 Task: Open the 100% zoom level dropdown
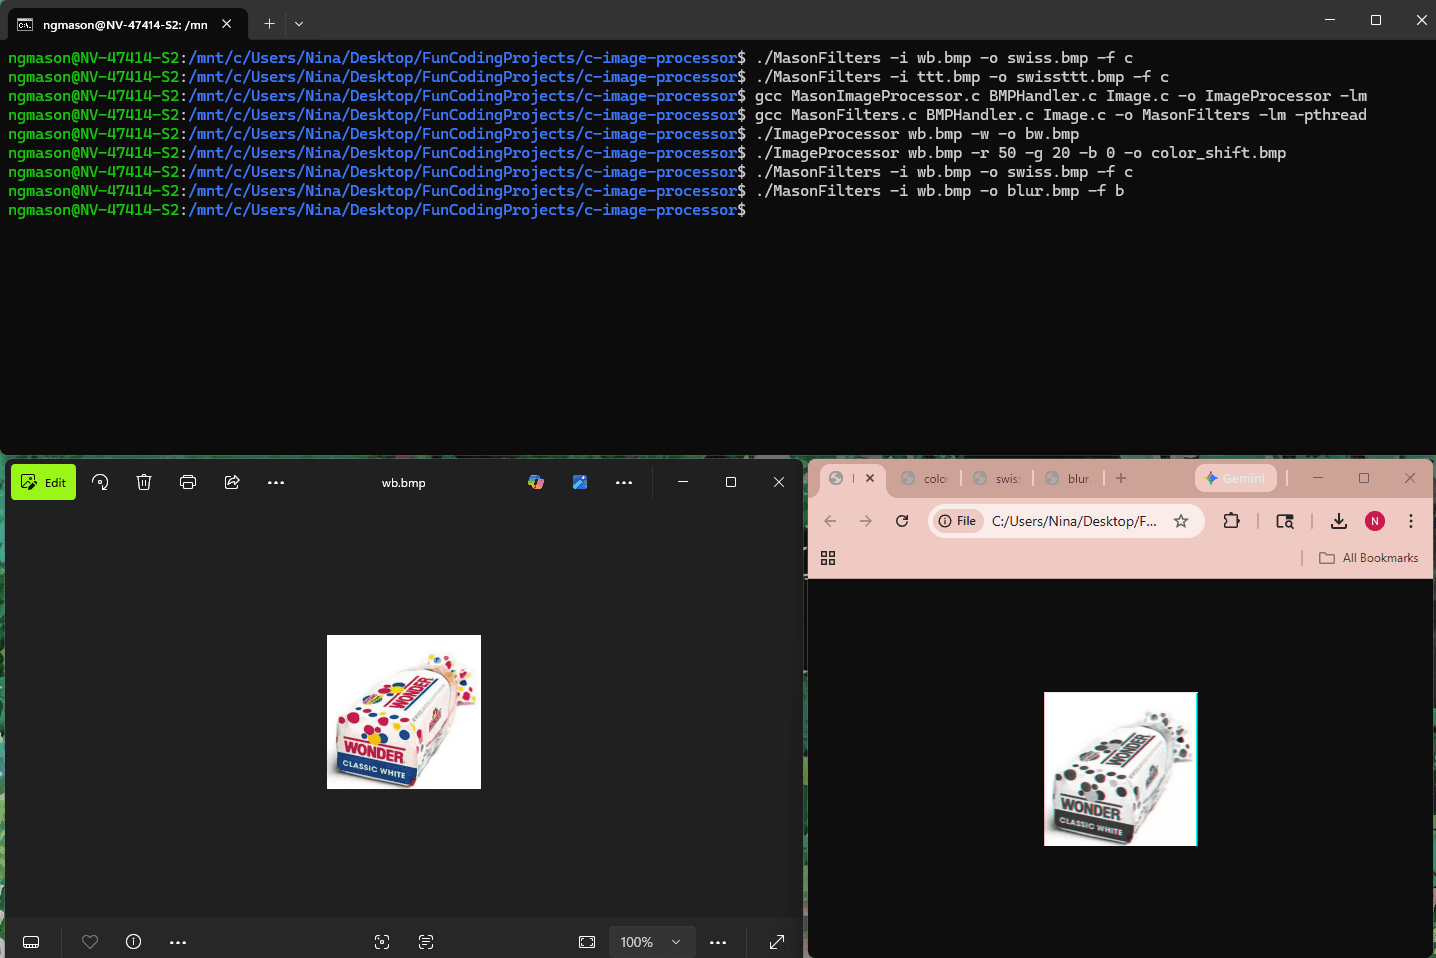(652, 942)
